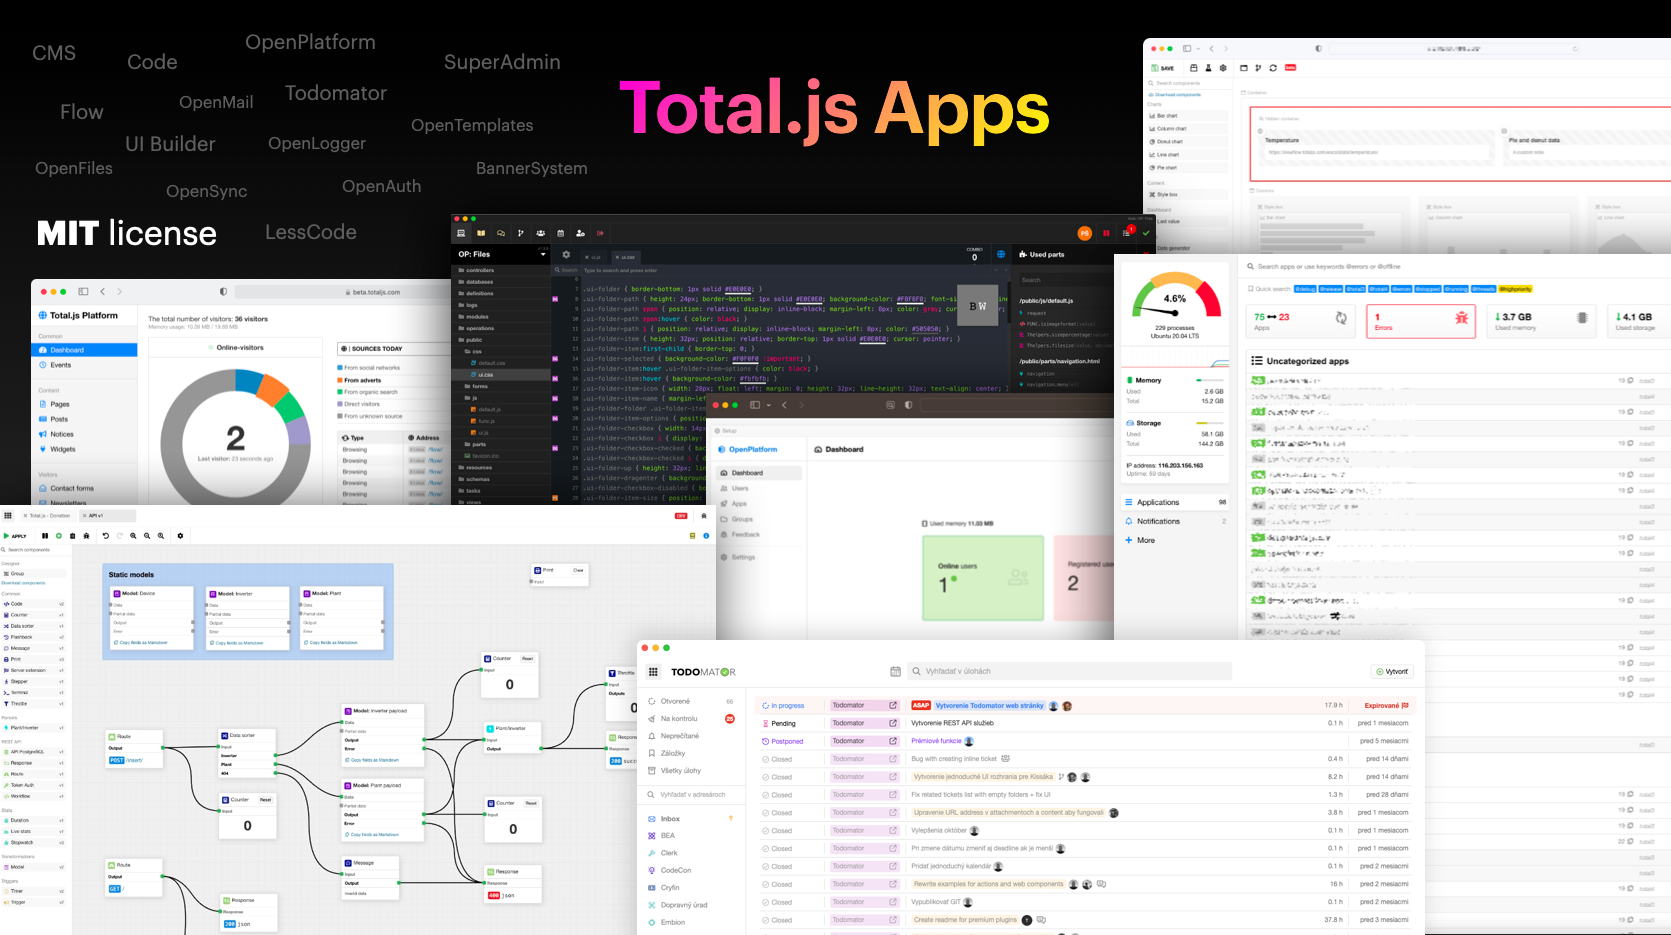Screen dimensions: 1671x935
Task: Open Dashboard in Total.js Platform sidebar
Action: click(85, 350)
